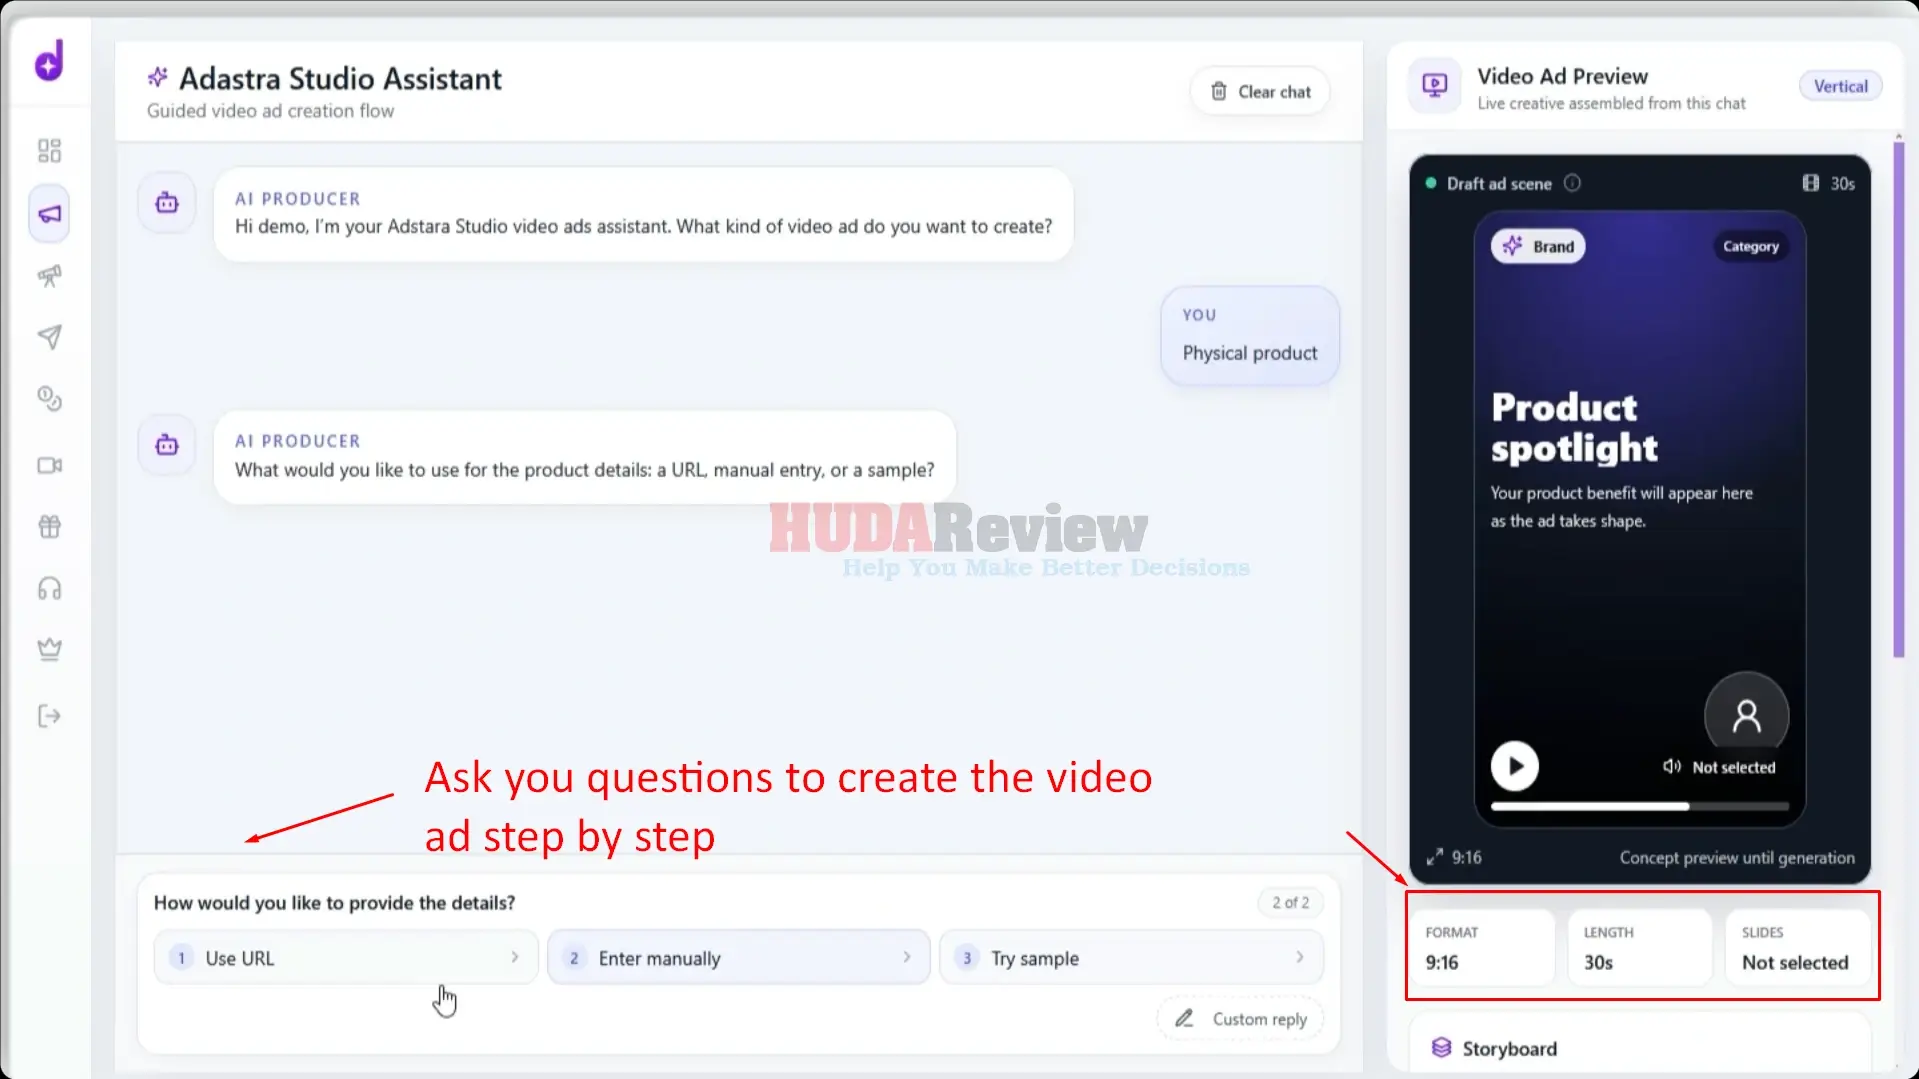The image size is (1919, 1079).
Task: Click 'Live creative assembled from this chat'
Action: pos(1611,103)
